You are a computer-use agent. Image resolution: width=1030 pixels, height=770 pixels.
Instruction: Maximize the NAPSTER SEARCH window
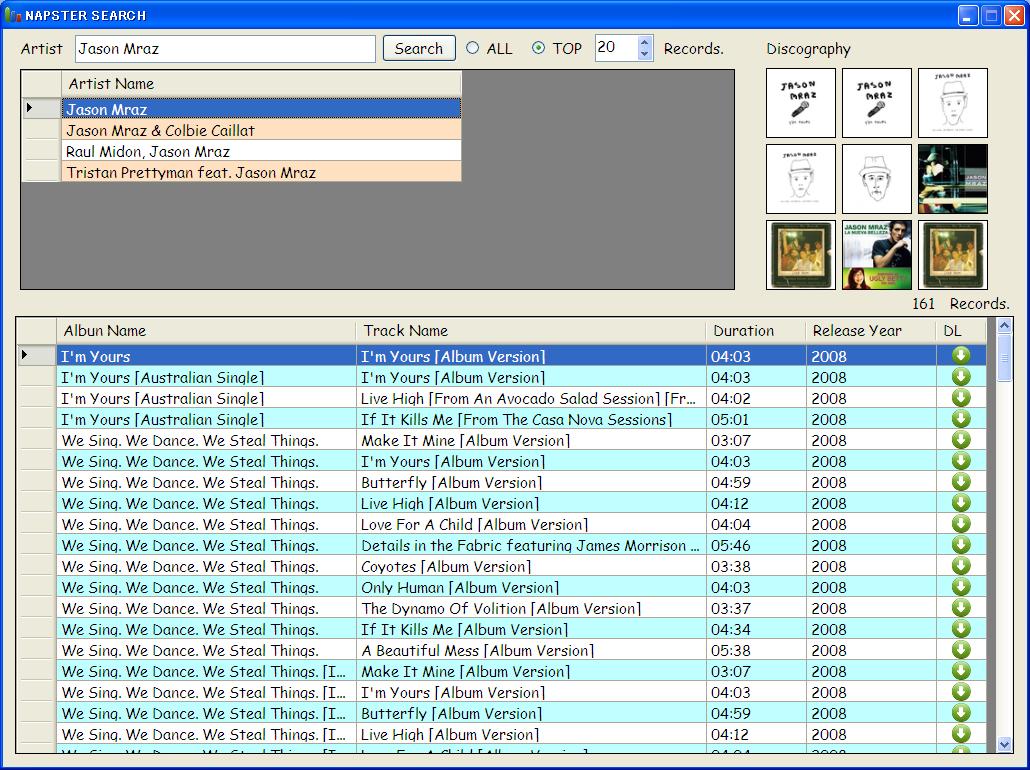pos(991,15)
